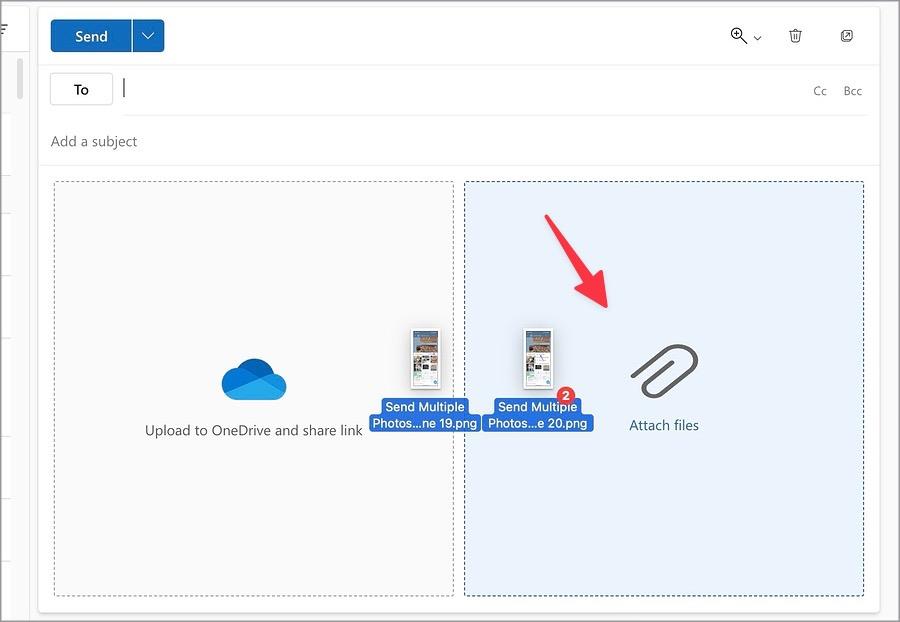Click the filename label ending 19.png
This screenshot has height=622, width=900.
425,415
